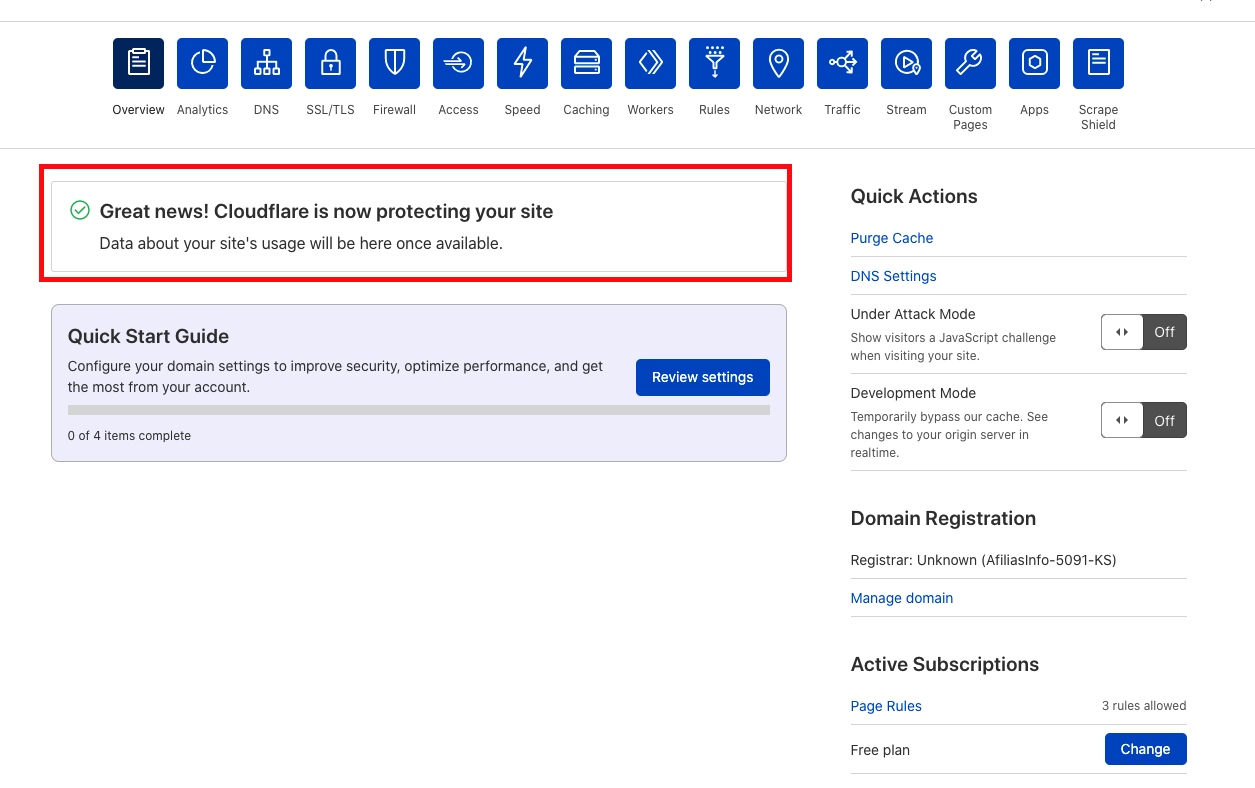Click the 'Free plan' text
1255x788 pixels.
pyautogui.click(x=880, y=750)
